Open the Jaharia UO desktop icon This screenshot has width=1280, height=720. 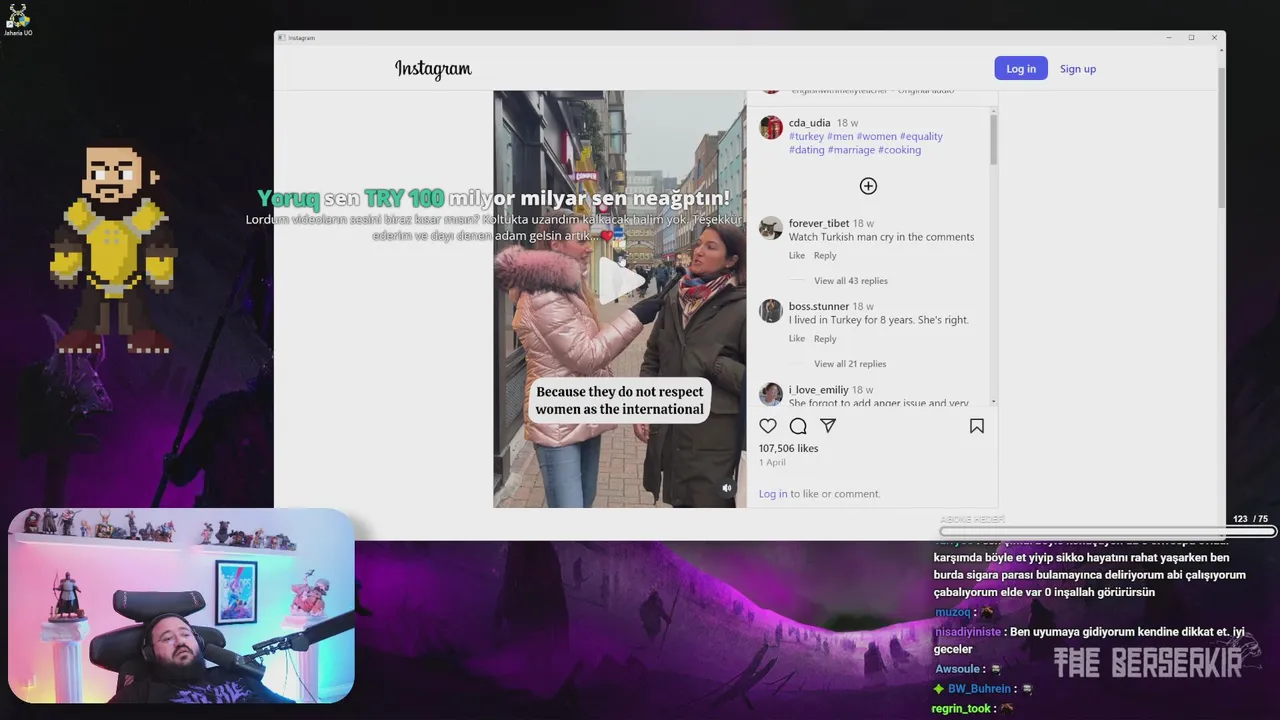pyautogui.click(x=18, y=20)
